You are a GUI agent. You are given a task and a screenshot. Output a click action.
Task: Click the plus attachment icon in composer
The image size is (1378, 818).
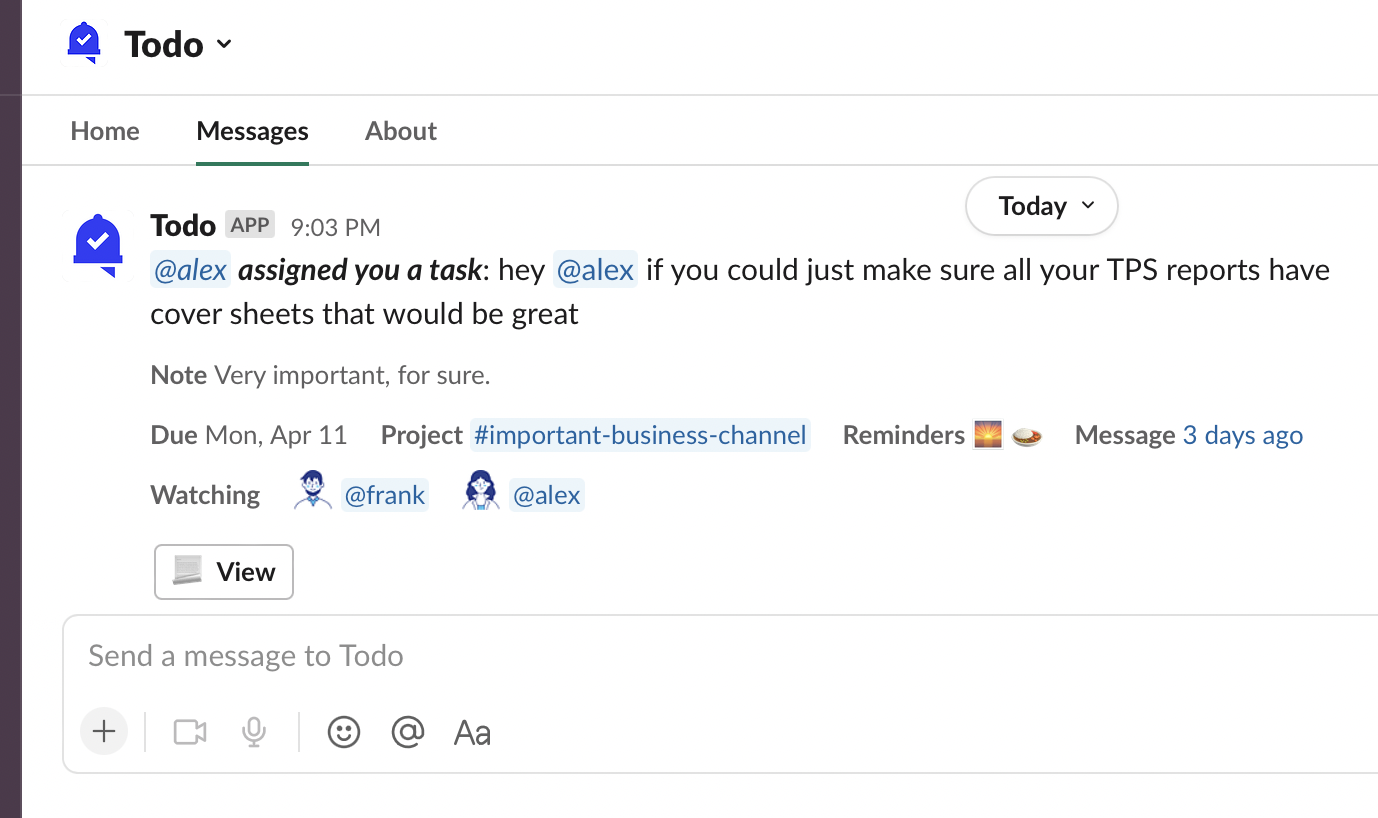click(104, 732)
